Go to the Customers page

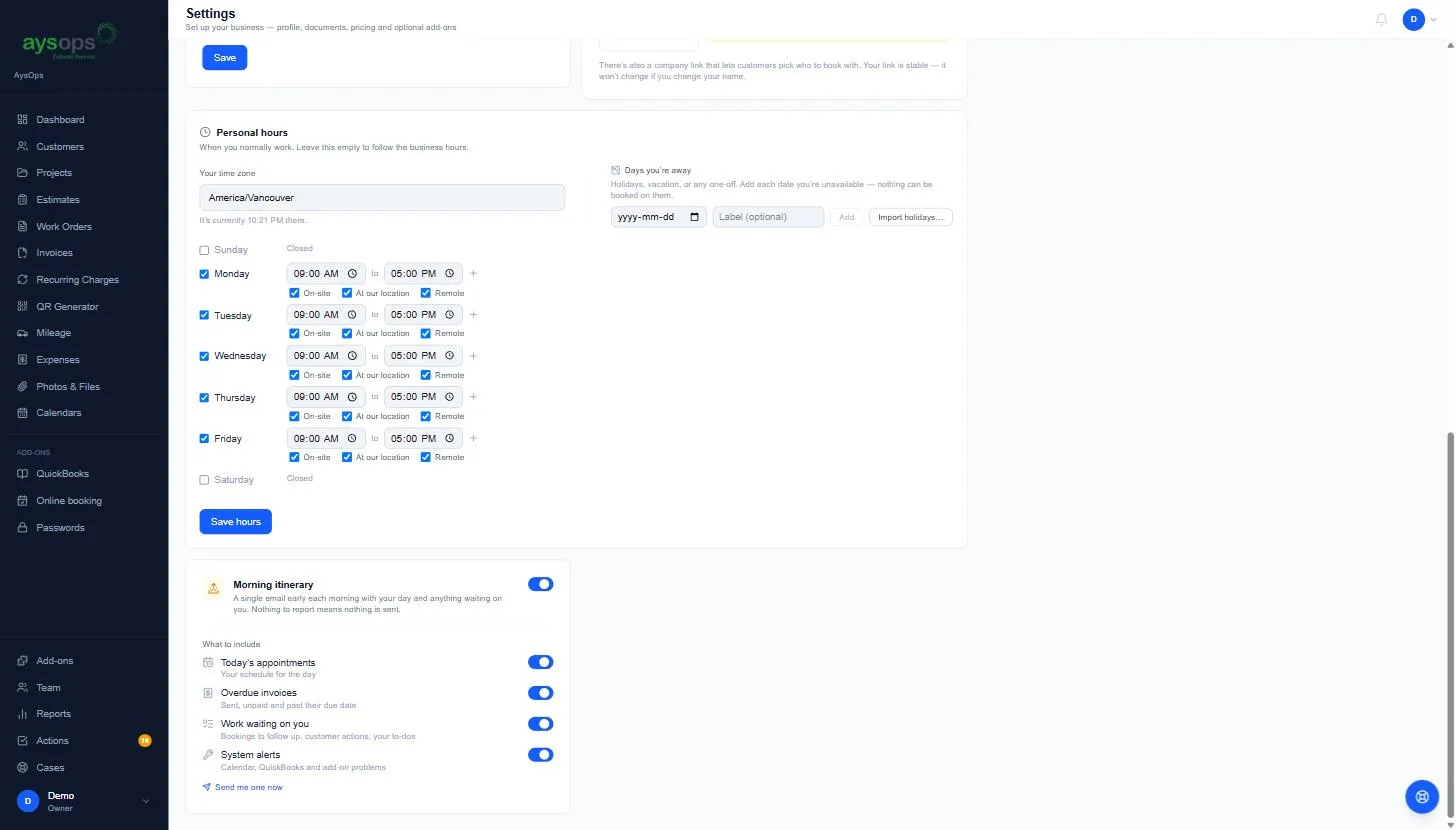click(60, 147)
